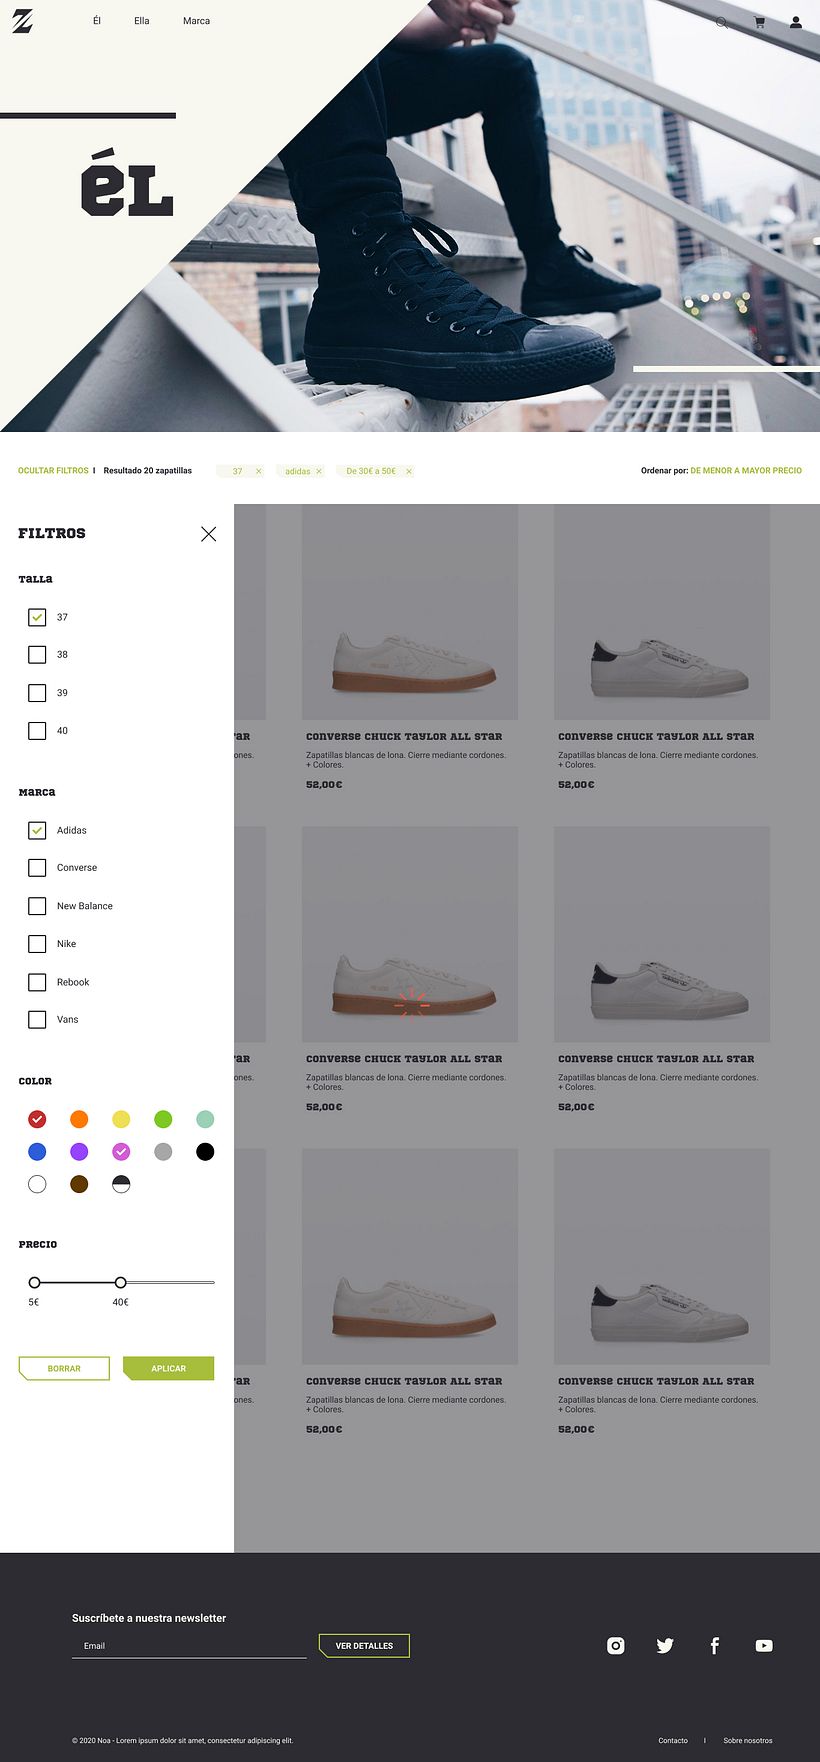Check the Vans brand checkbox
This screenshot has height=1762, width=820.
coord(37,1020)
